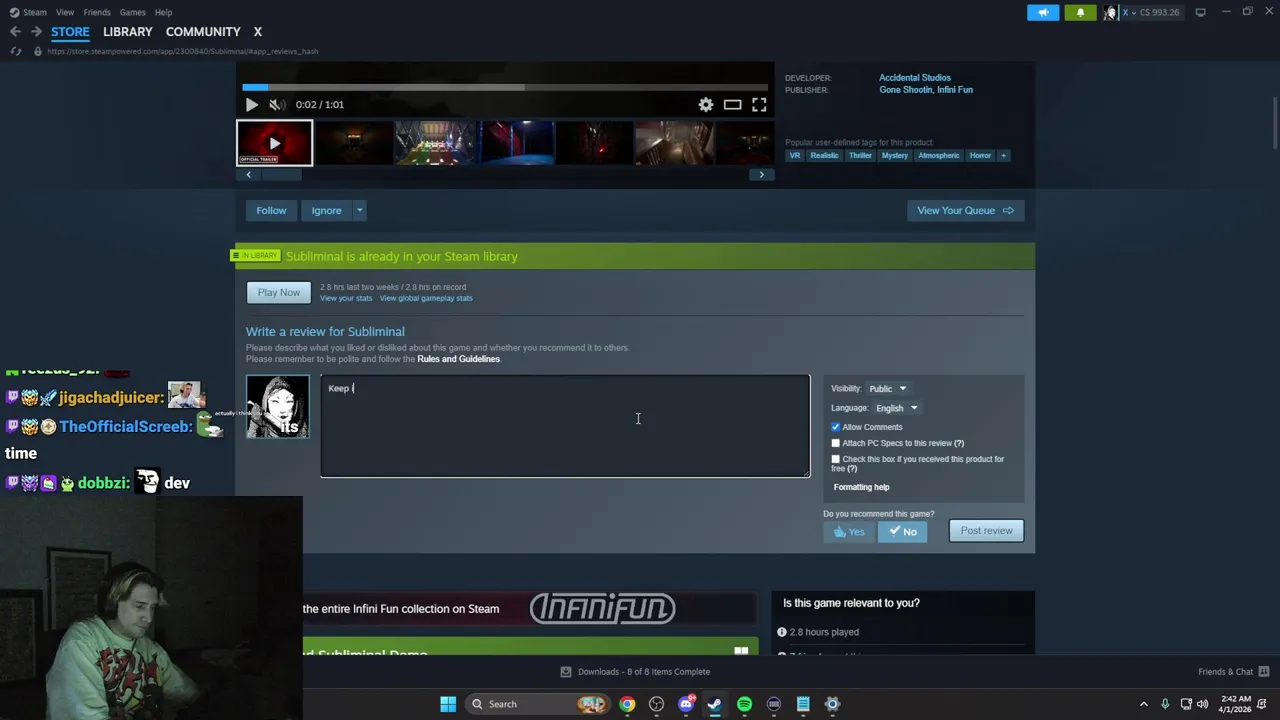
Task: Show previous media thumbnails arrow
Action: tap(249, 174)
